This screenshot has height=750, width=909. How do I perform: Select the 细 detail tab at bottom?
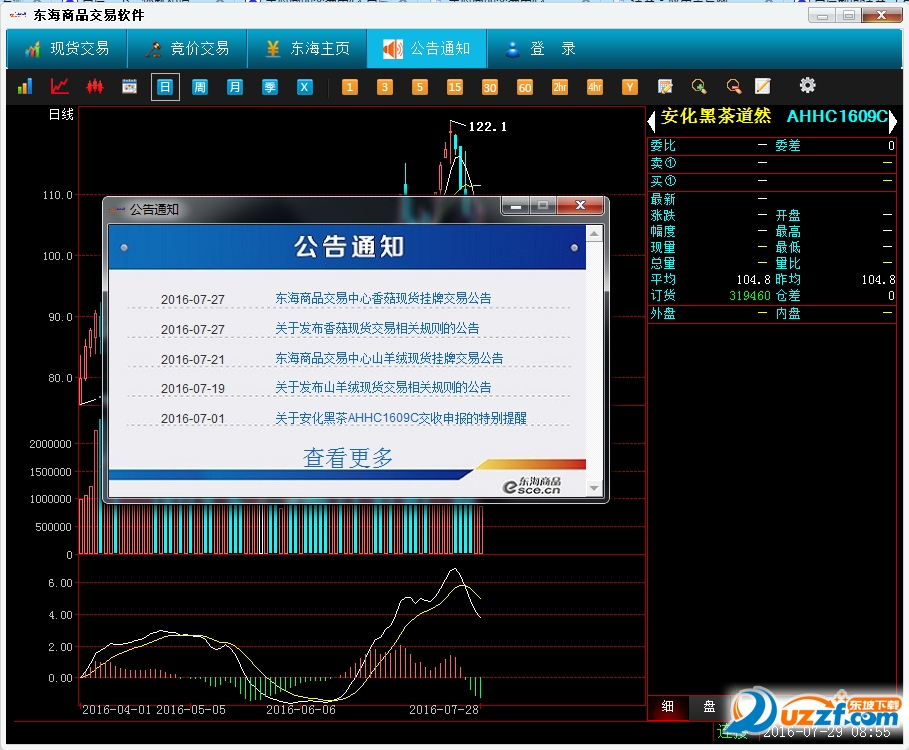(668, 707)
